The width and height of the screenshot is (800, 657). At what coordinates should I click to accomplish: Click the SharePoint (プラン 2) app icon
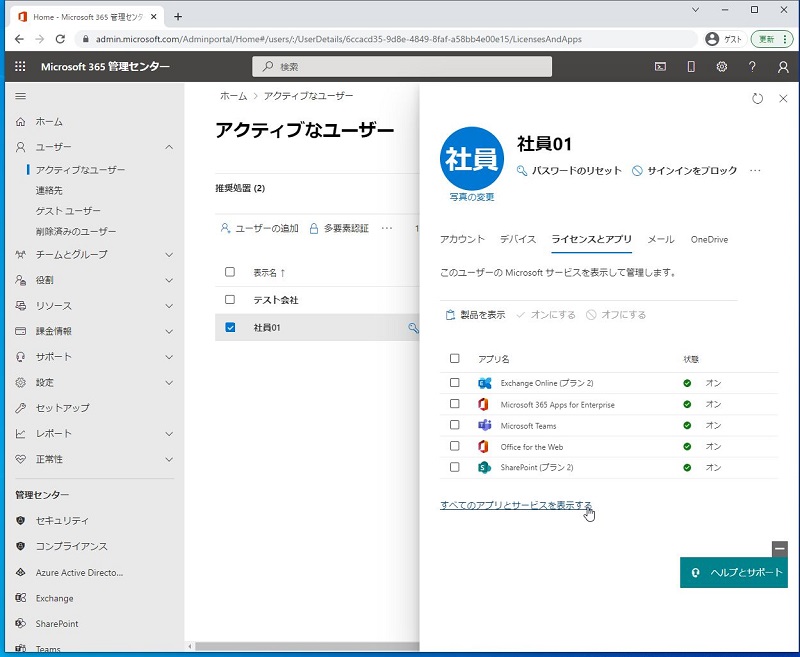484,467
